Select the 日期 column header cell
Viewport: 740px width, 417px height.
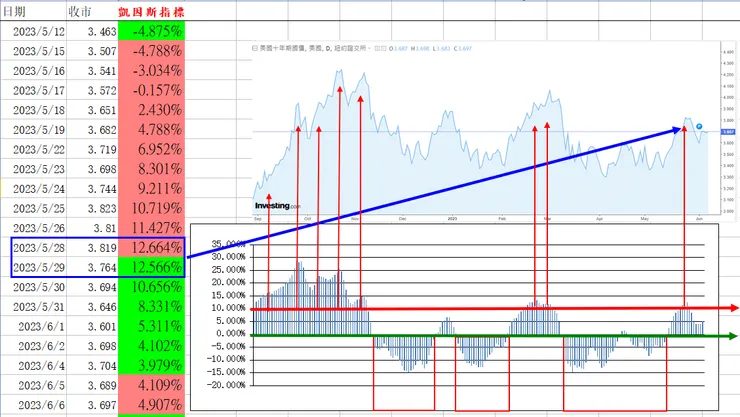tap(33, 11)
